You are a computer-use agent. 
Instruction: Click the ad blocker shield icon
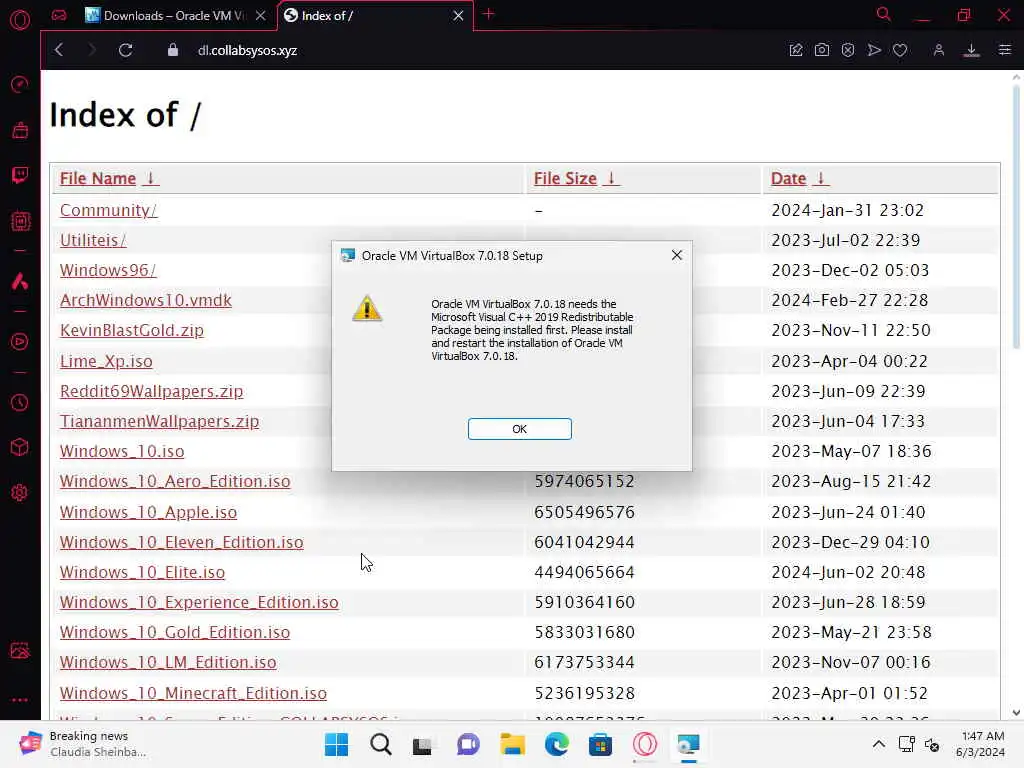pyautogui.click(x=848, y=50)
